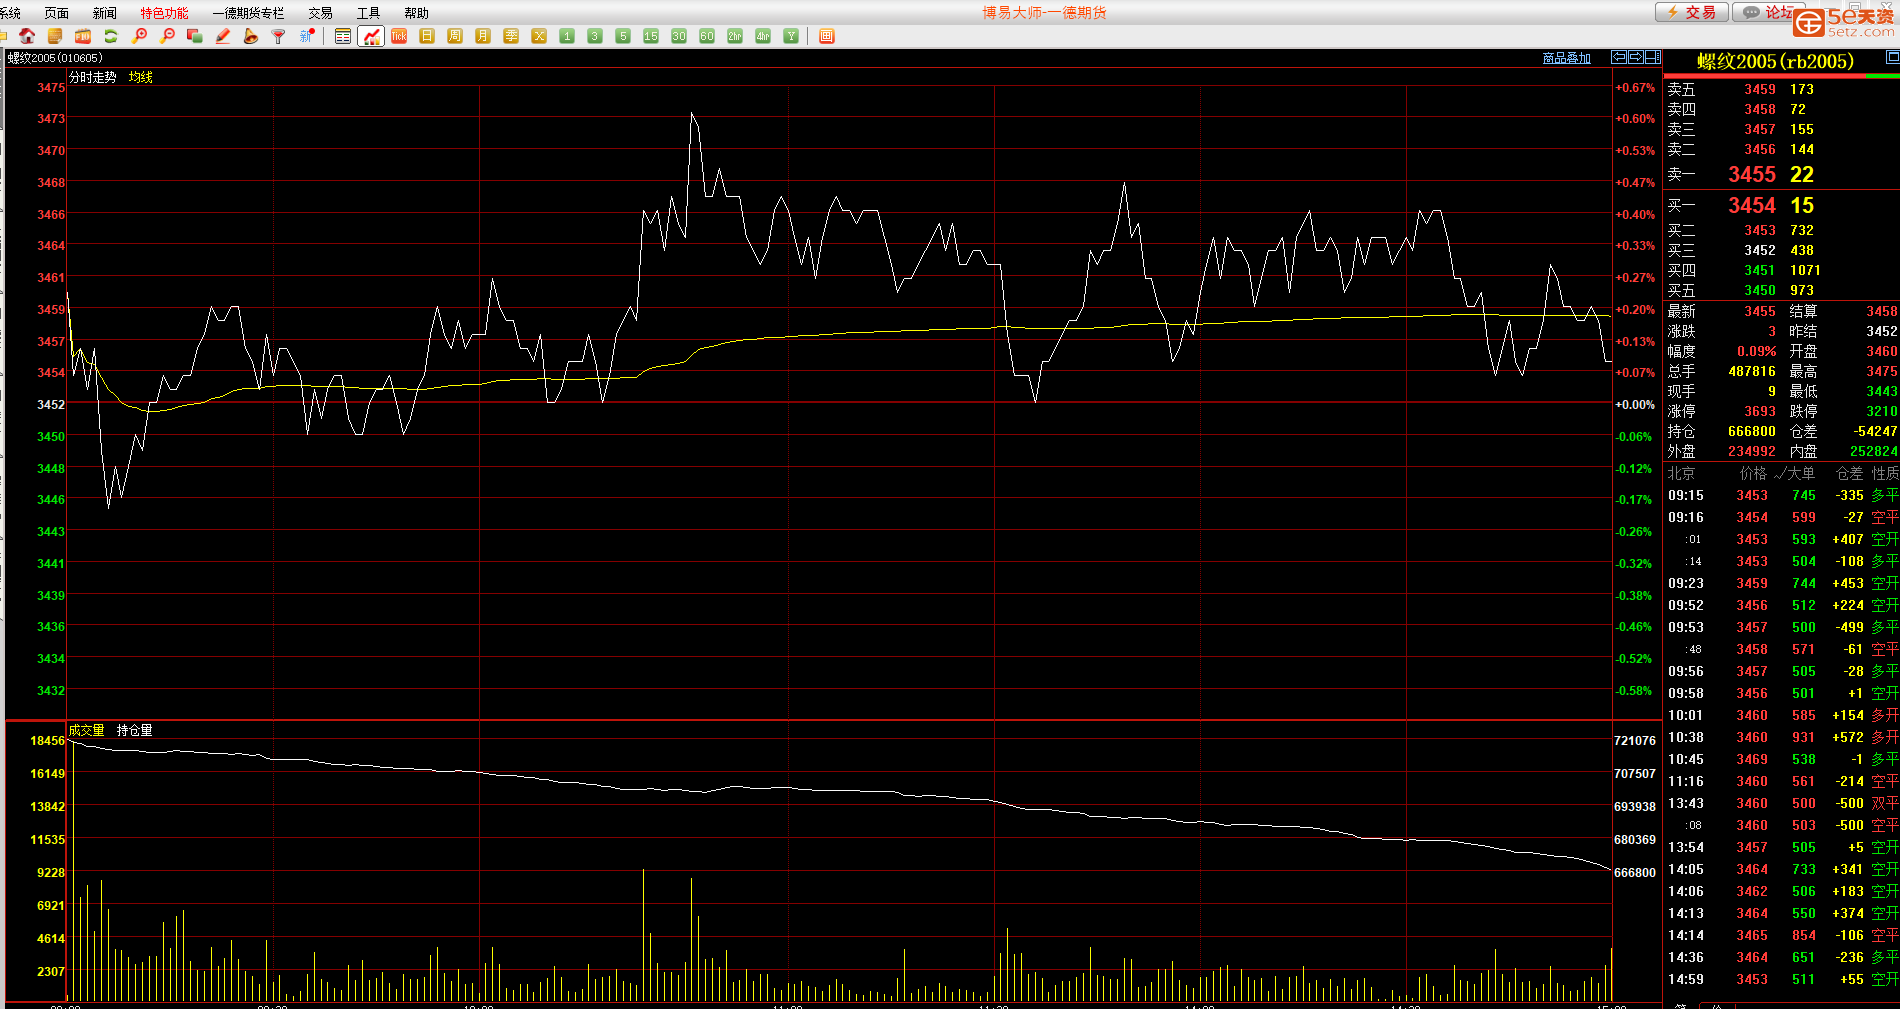Select the red pencil drawing tool
Screen dimensions: 1900x1009
(223, 36)
